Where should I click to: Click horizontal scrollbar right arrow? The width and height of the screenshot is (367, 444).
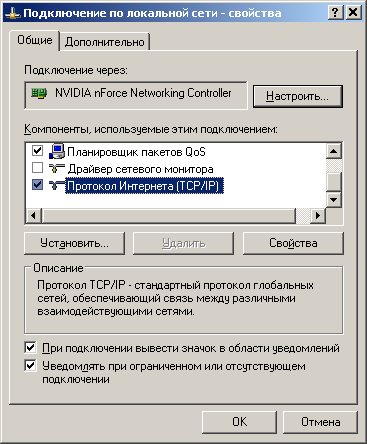(x=318, y=216)
